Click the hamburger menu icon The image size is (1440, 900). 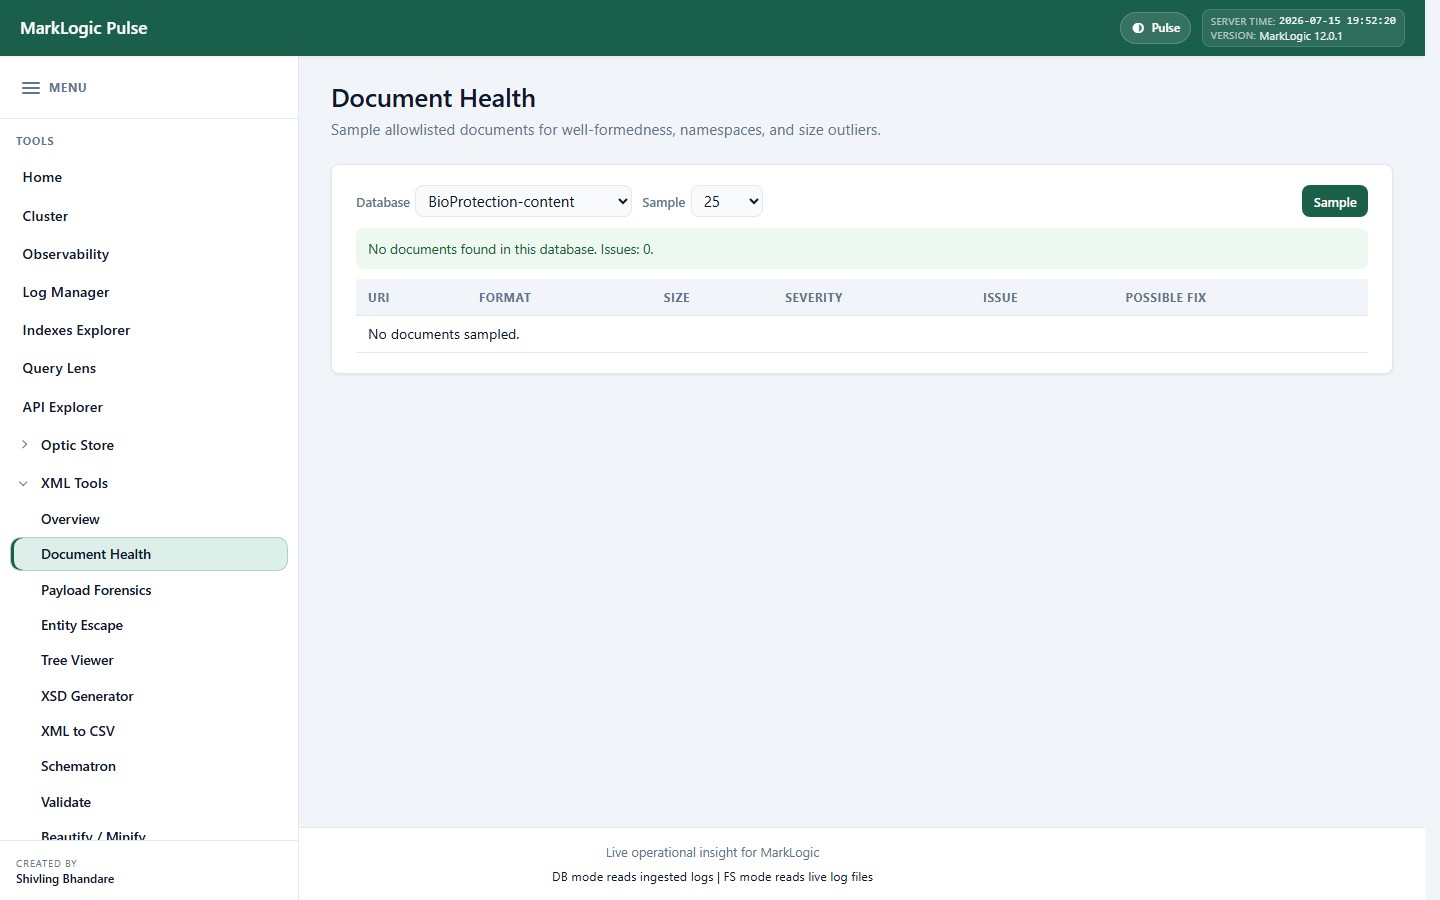[x=31, y=88]
